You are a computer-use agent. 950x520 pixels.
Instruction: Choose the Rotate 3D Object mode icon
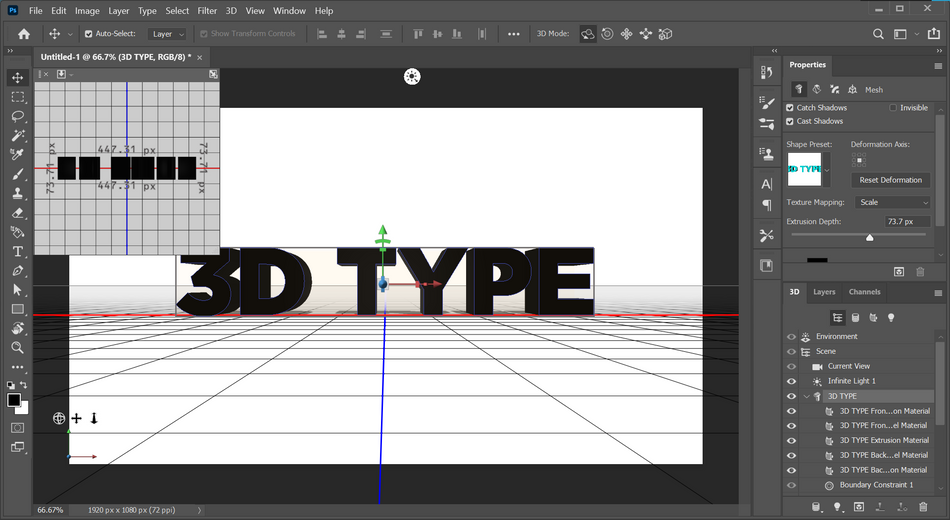[x=588, y=34]
